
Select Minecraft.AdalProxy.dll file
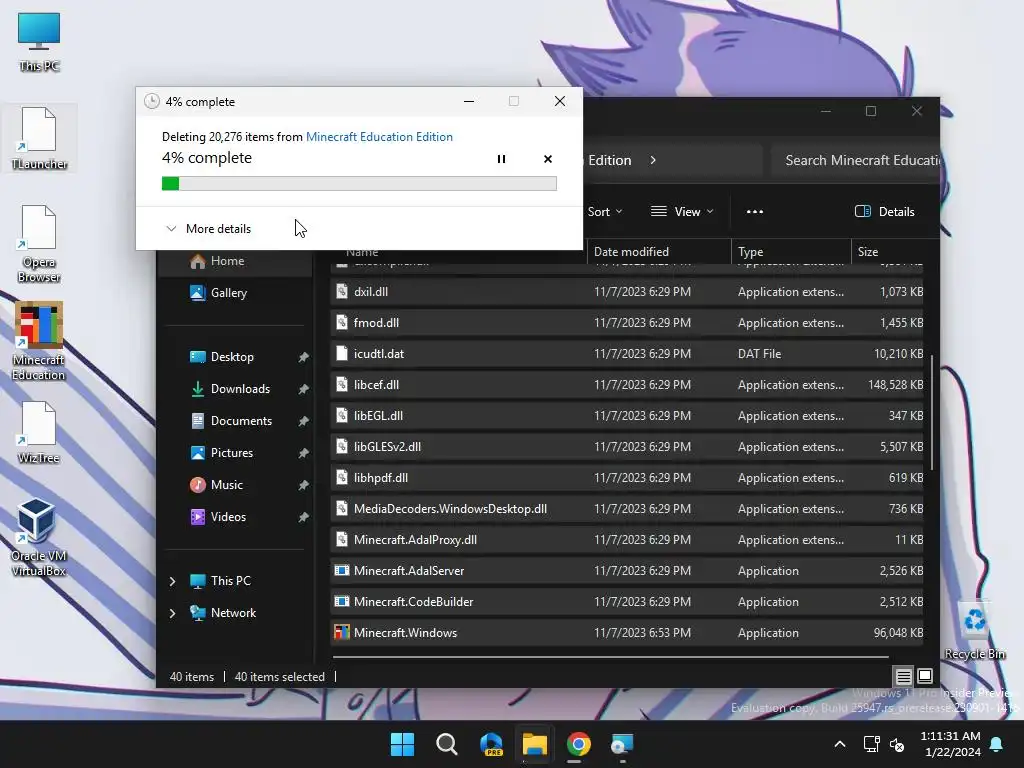point(627,540)
